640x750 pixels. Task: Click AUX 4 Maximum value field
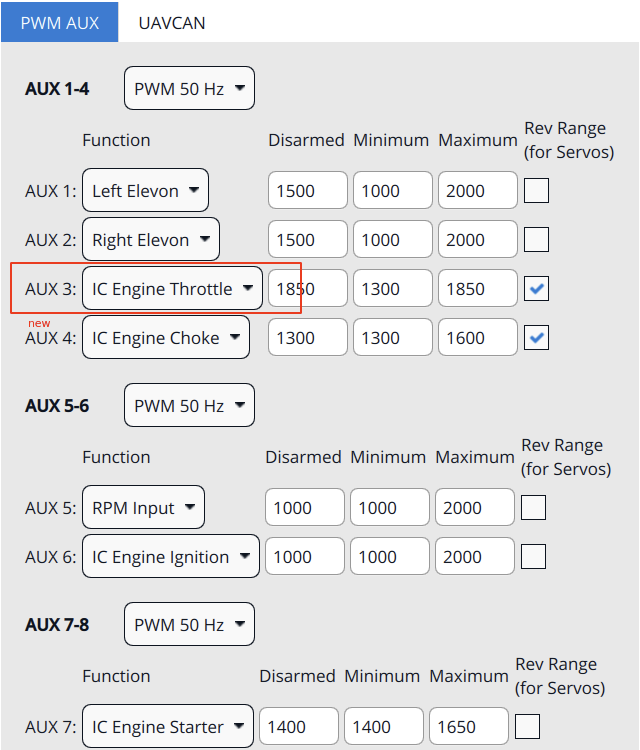477,338
